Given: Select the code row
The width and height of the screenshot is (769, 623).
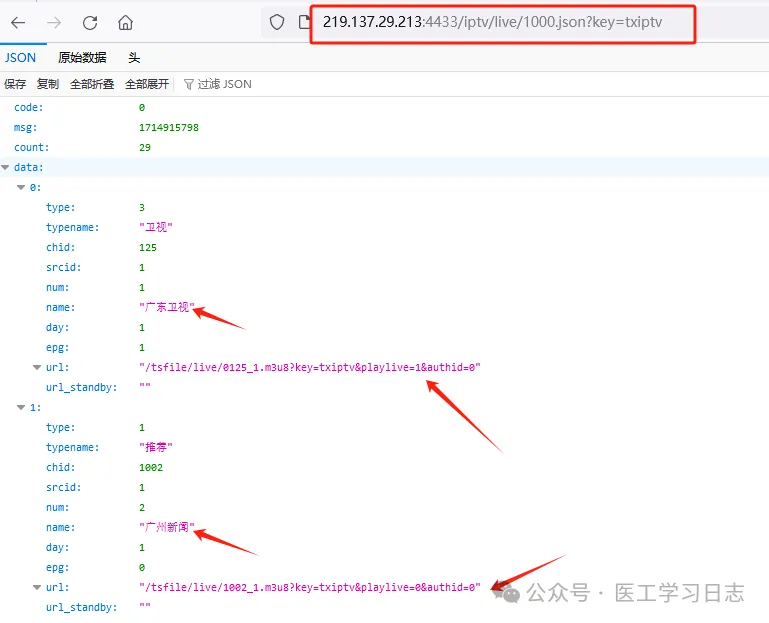Looking at the screenshot, I should [x=384, y=107].
